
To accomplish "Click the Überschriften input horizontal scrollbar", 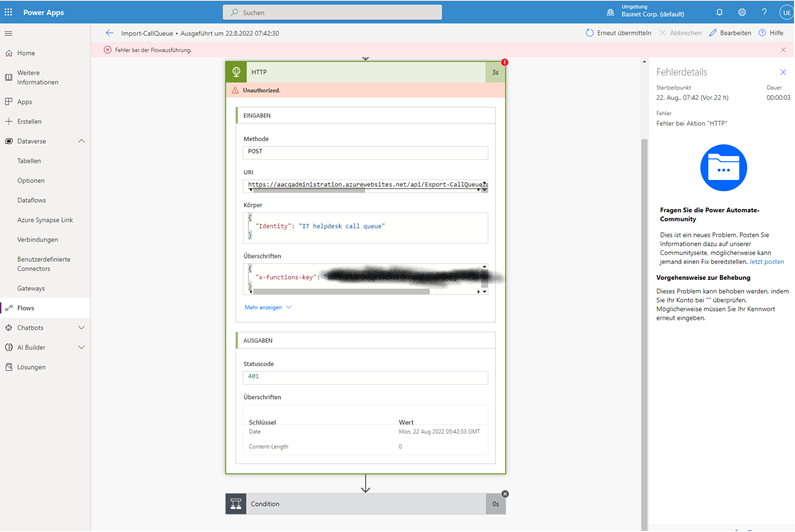I will [x=341, y=292].
